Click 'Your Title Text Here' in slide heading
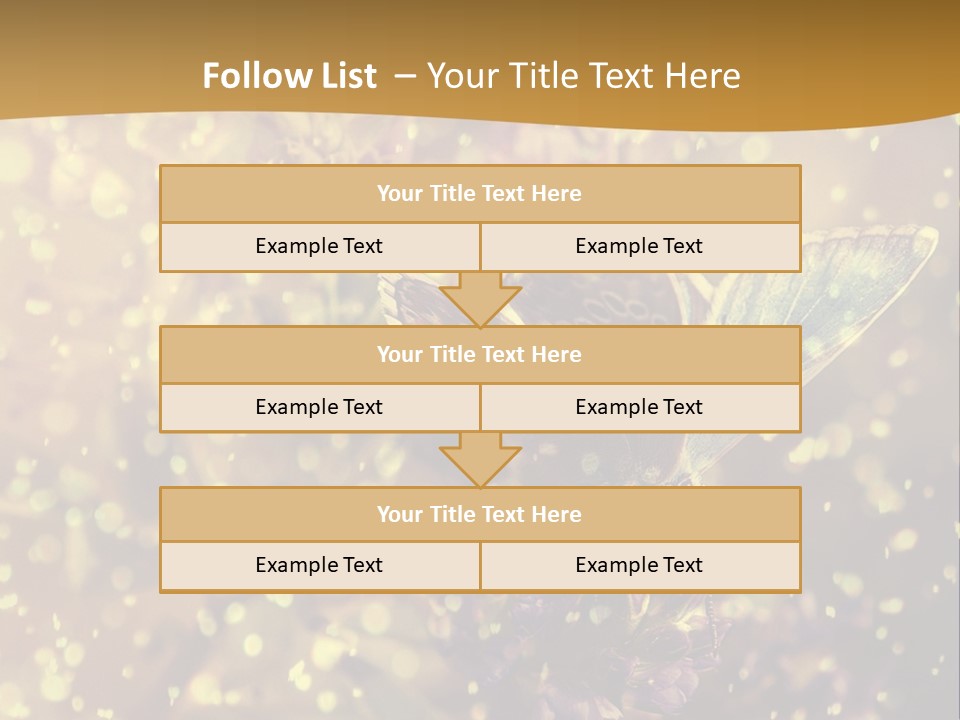Image resolution: width=960 pixels, height=720 pixels. point(583,76)
